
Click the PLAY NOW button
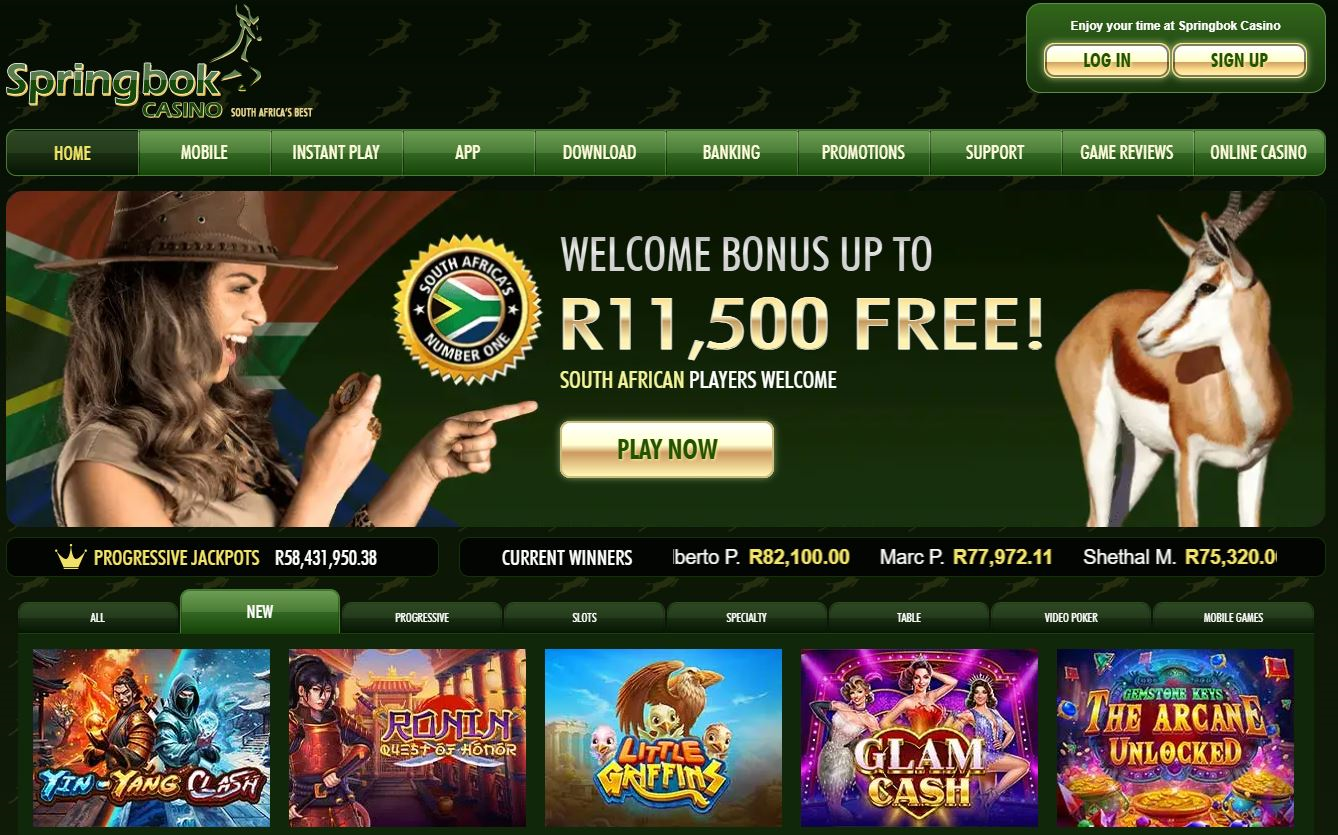(x=667, y=449)
